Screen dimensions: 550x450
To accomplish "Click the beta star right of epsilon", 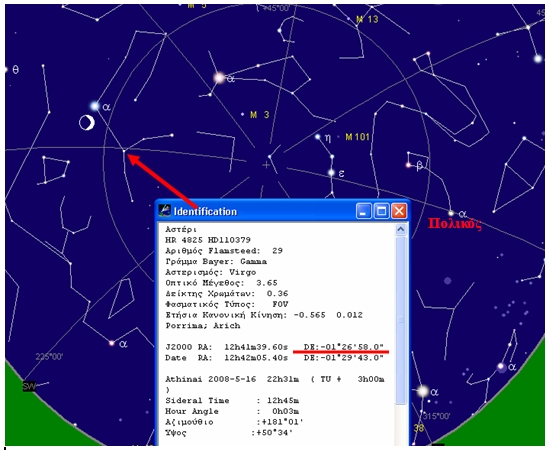I will (x=409, y=165).
